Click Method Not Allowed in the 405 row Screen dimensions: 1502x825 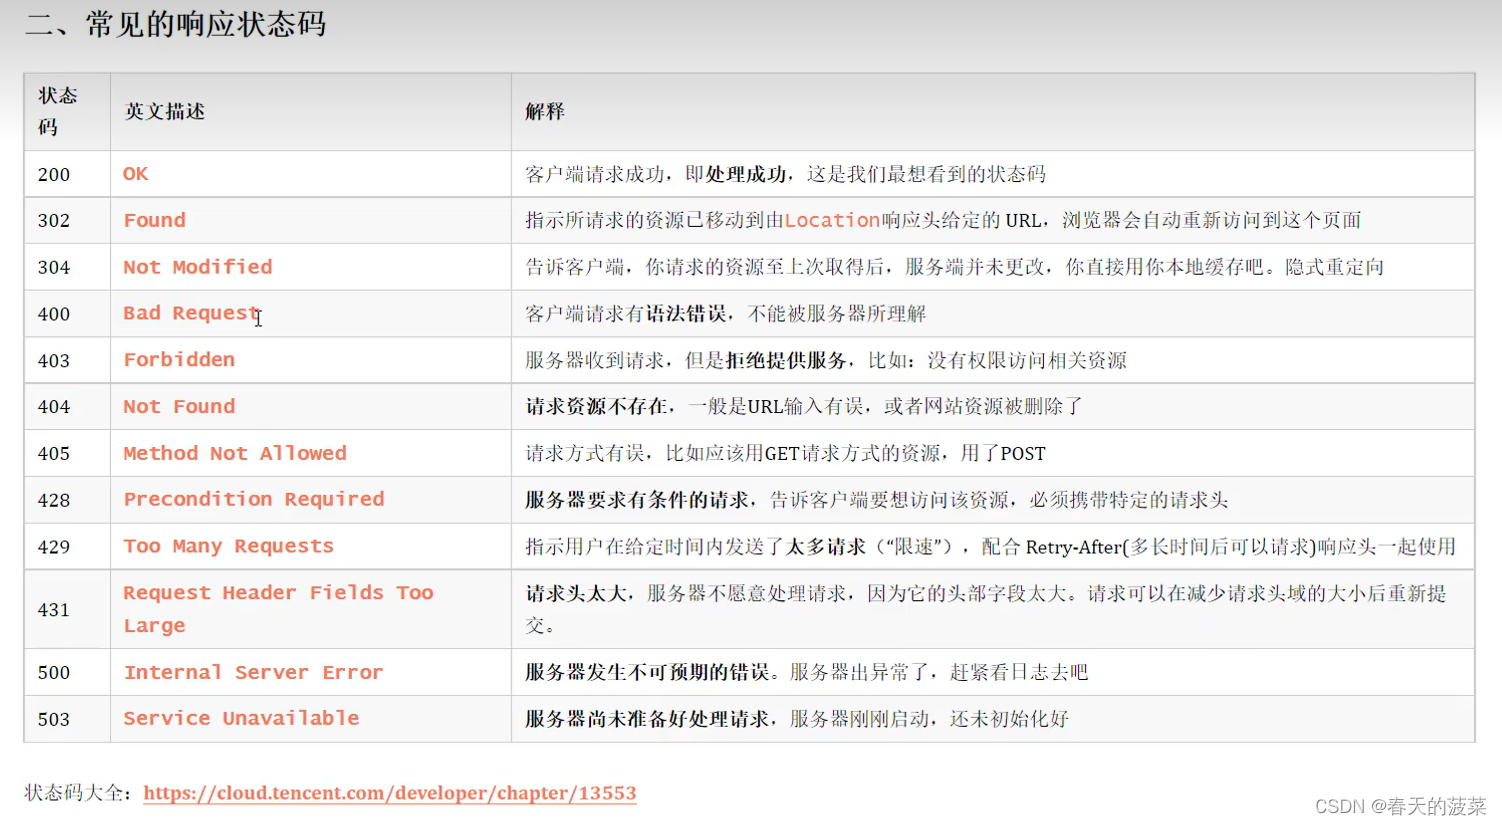coord(234,452)
